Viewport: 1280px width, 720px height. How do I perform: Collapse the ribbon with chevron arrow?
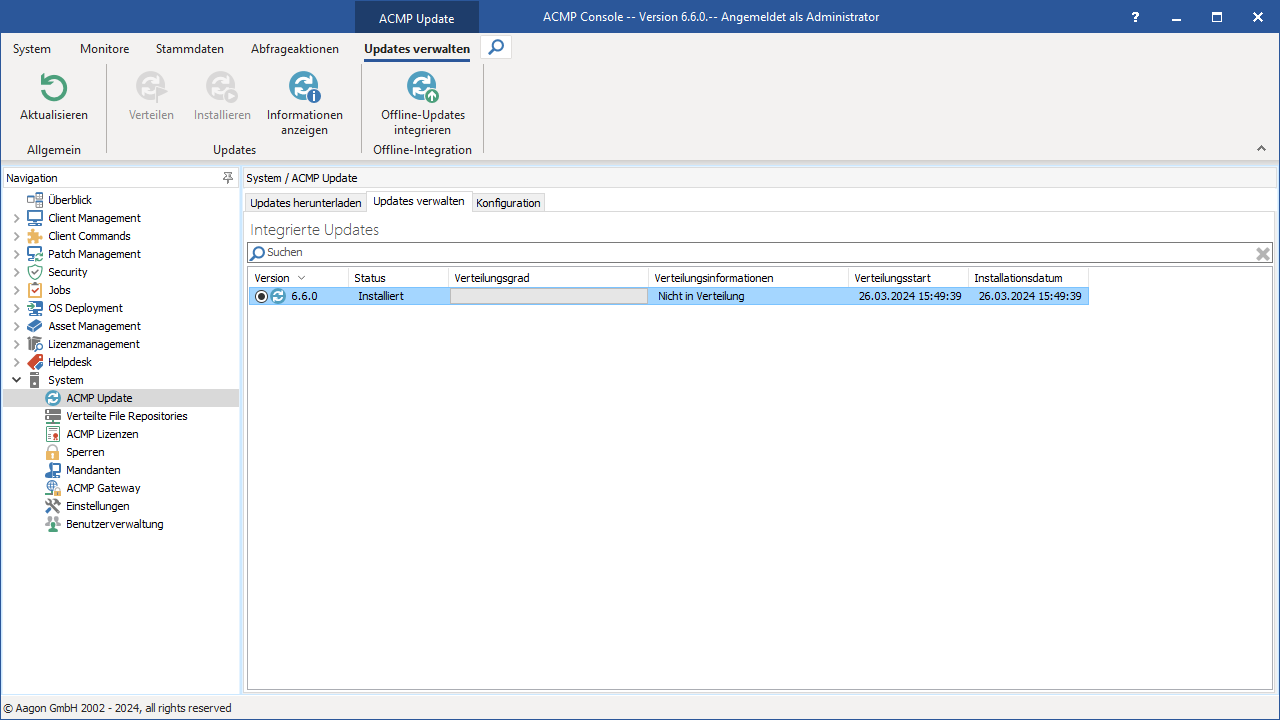tap(1261, 149)
